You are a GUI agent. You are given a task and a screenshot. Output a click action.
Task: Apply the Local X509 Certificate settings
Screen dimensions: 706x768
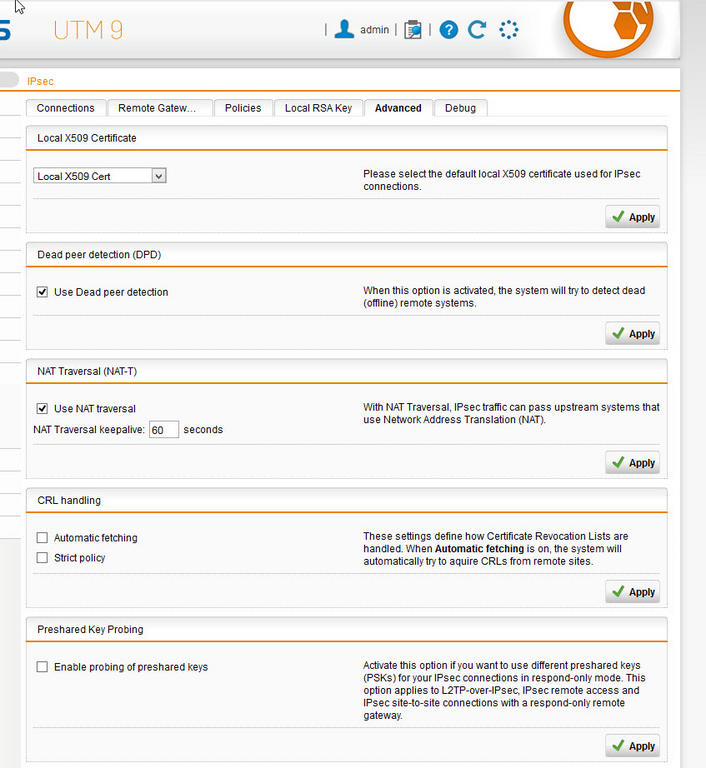633,217
